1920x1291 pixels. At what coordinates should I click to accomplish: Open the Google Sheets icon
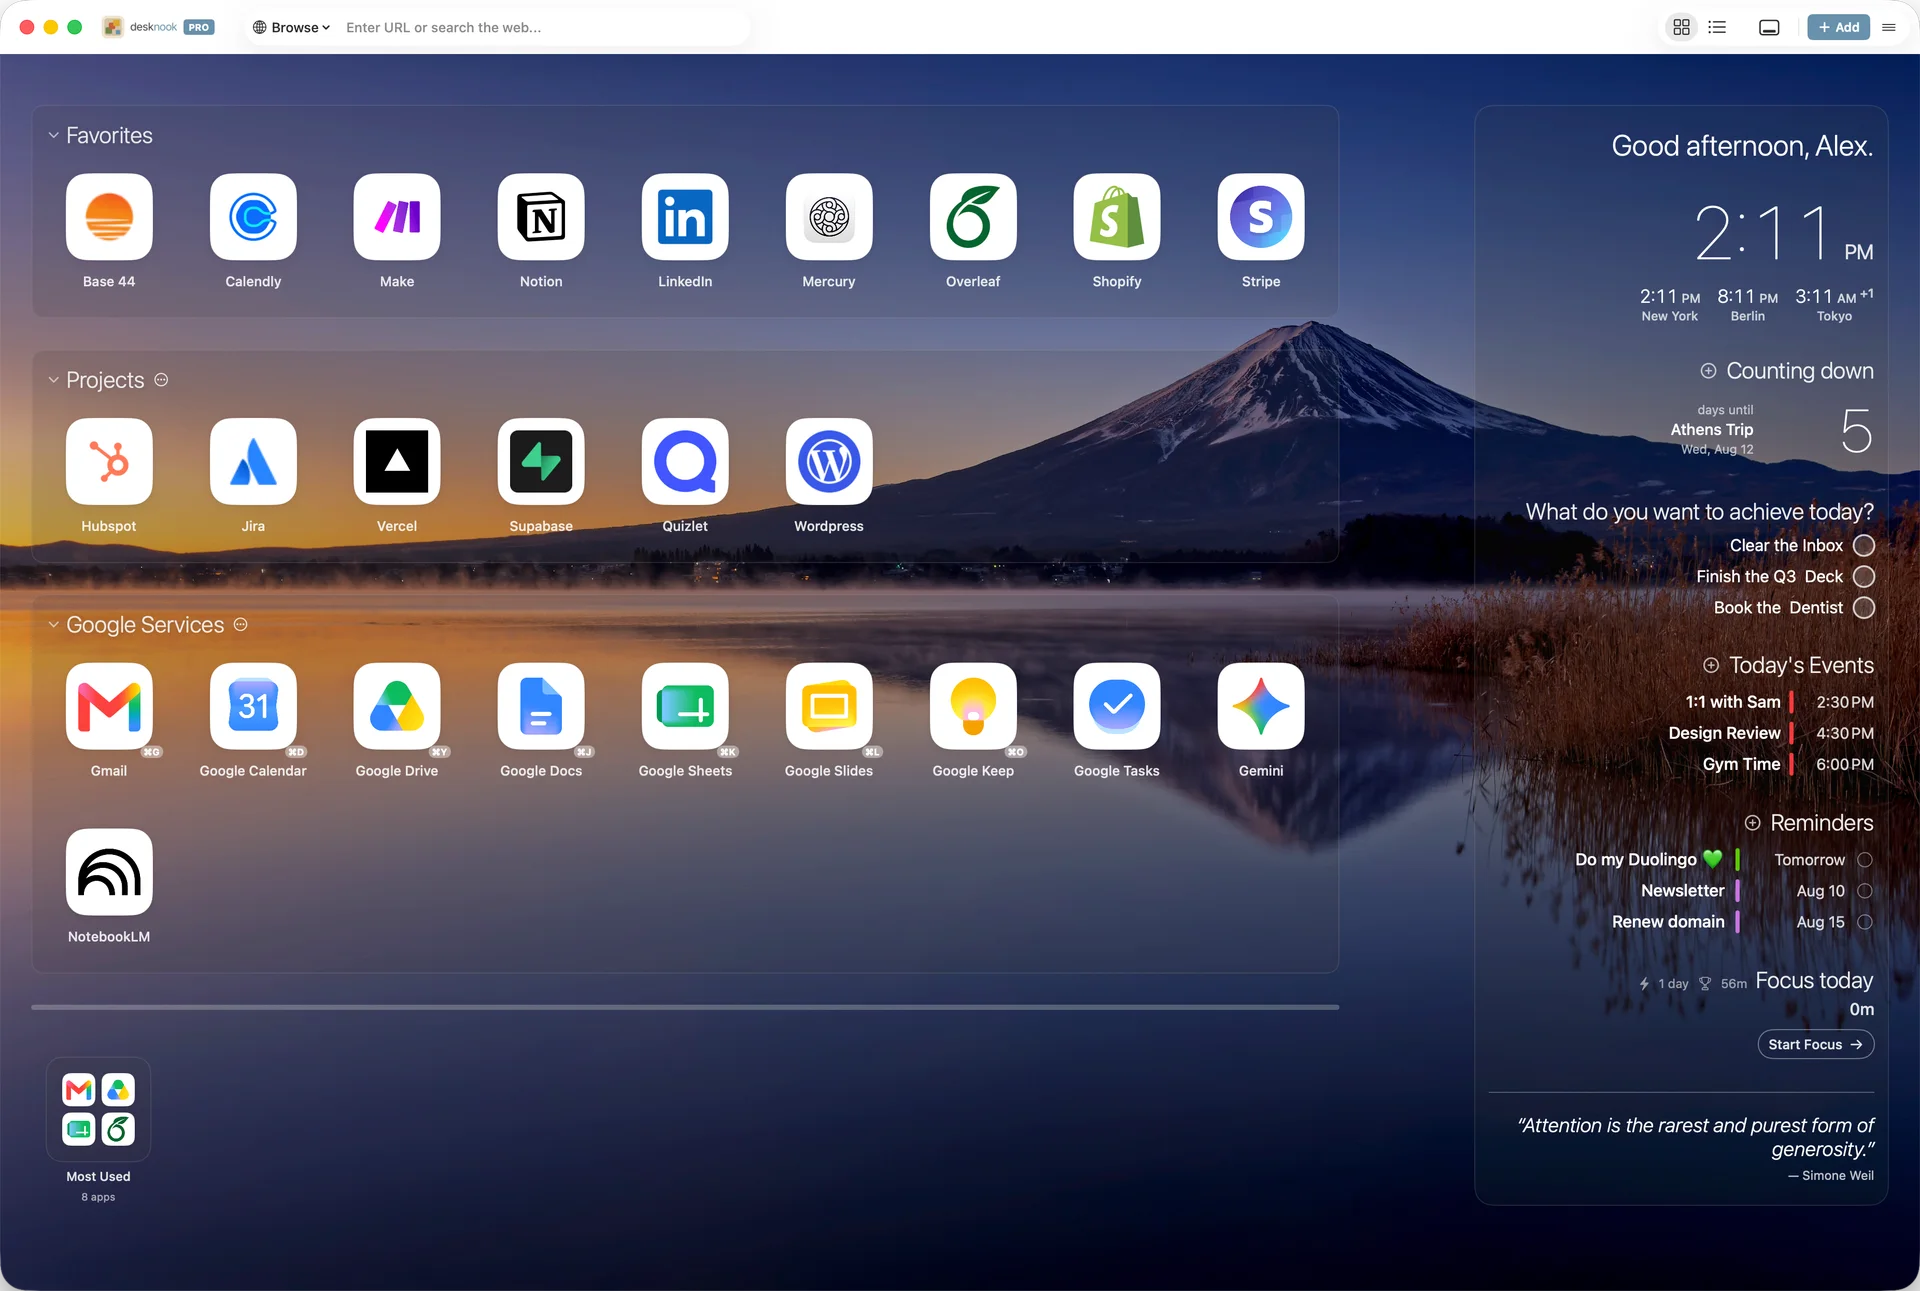(685, 706)
